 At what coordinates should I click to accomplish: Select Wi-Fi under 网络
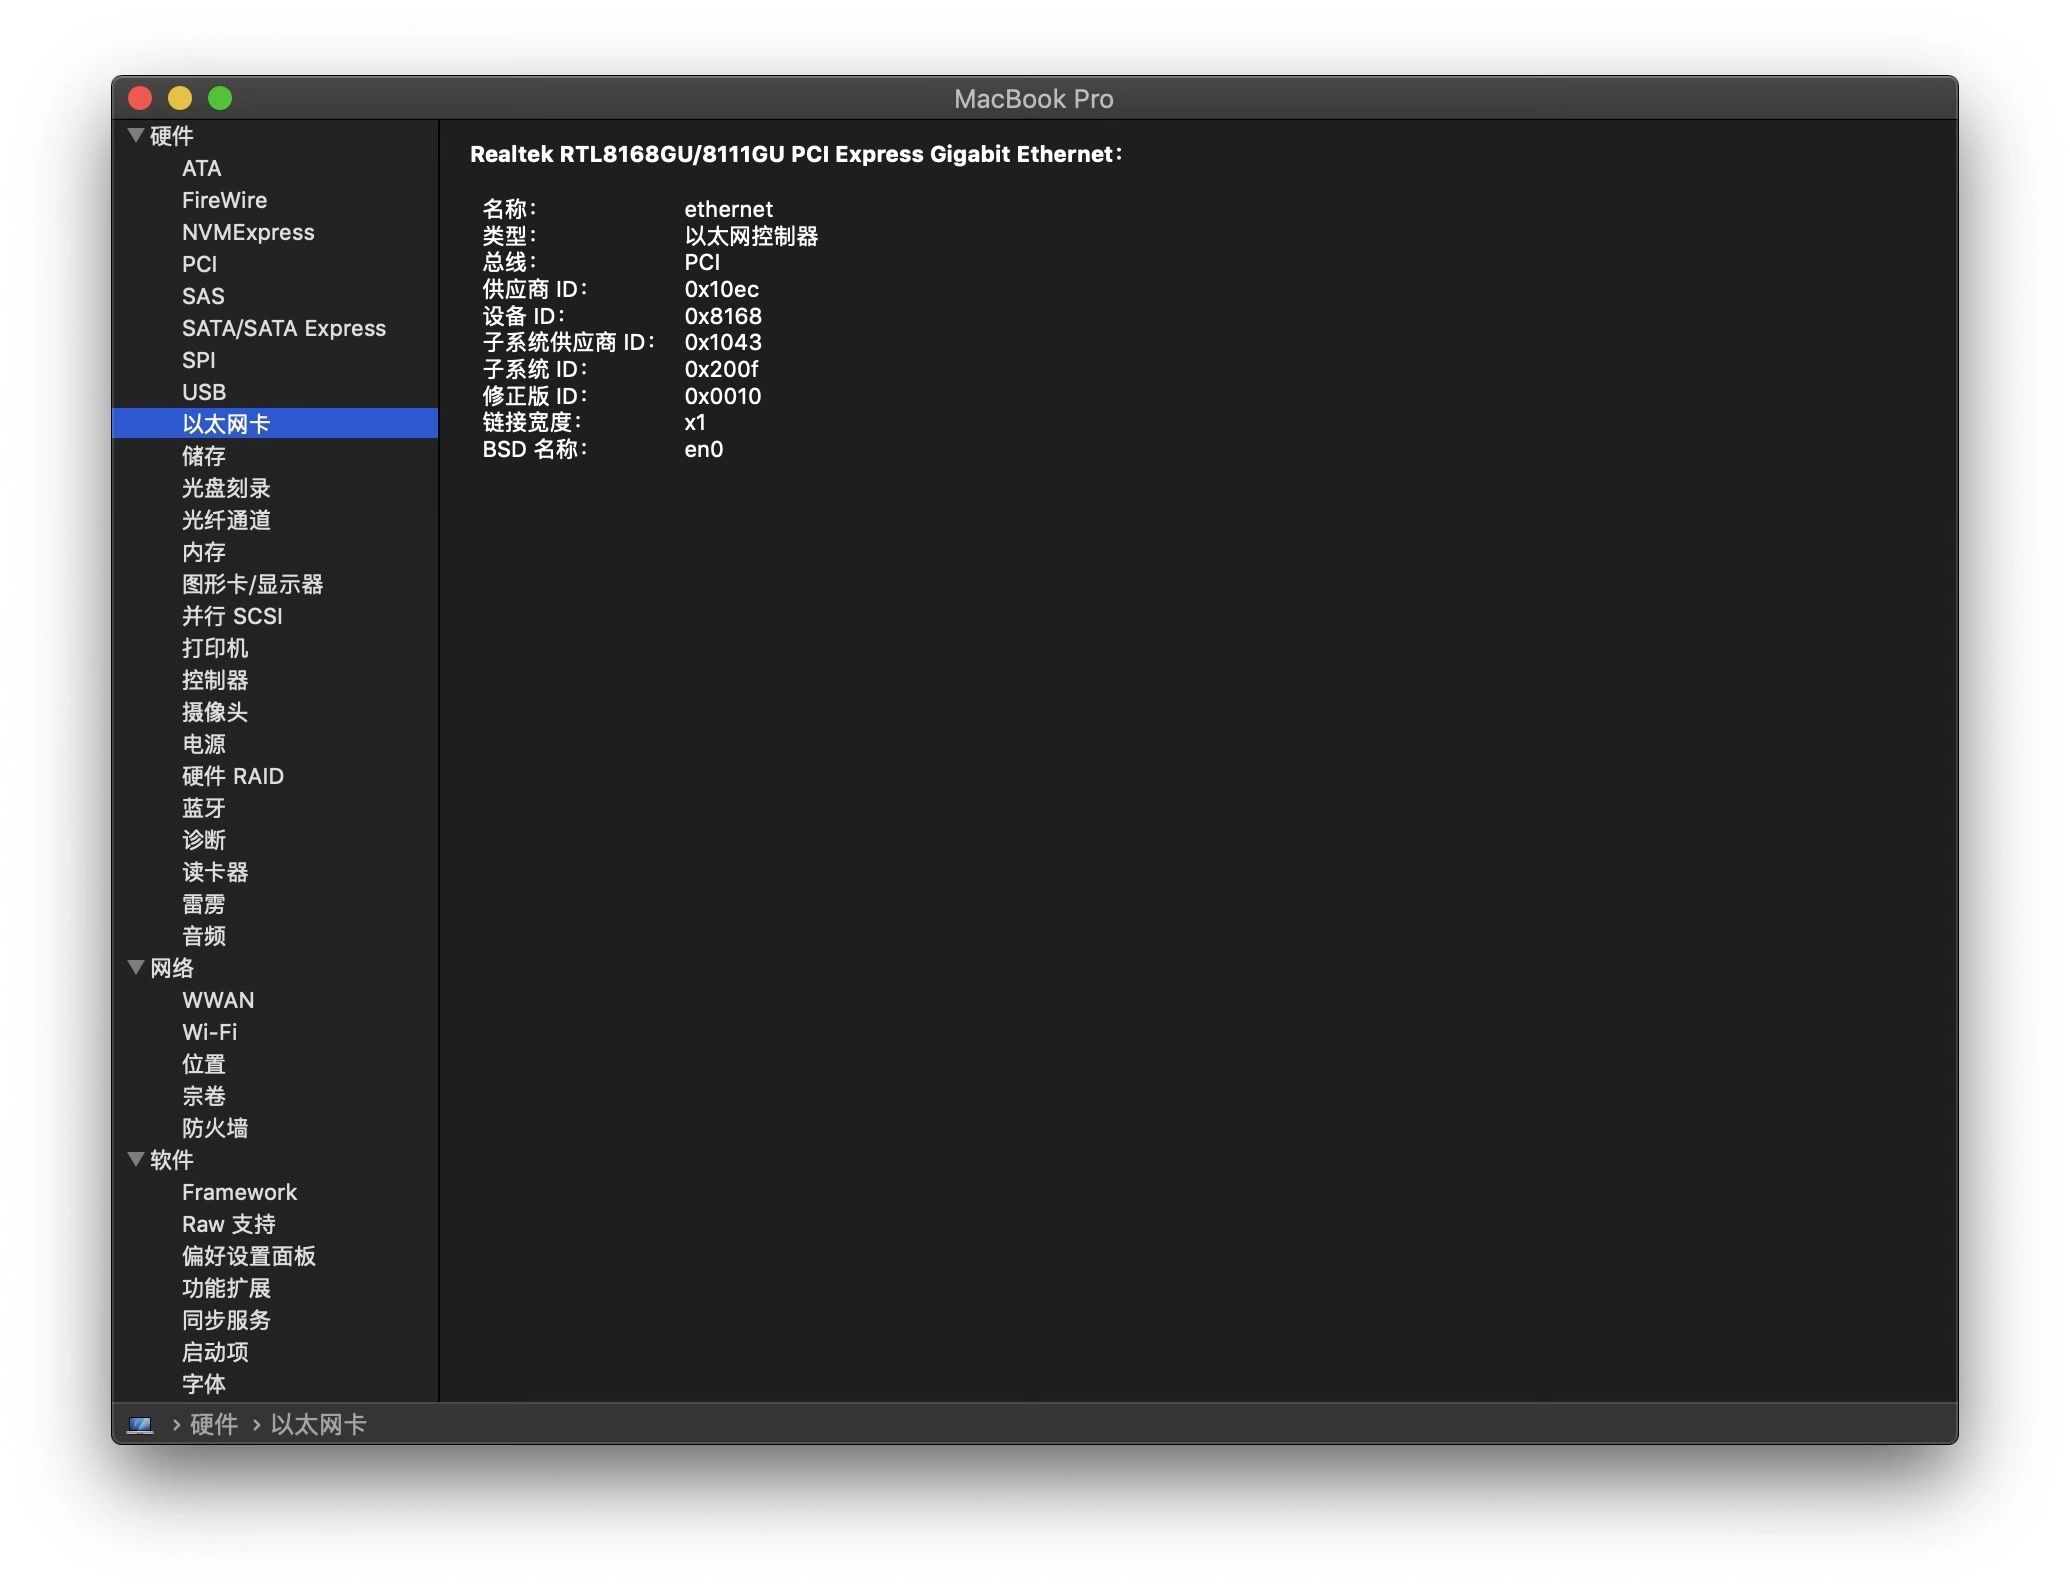[x=210, y=1032]
